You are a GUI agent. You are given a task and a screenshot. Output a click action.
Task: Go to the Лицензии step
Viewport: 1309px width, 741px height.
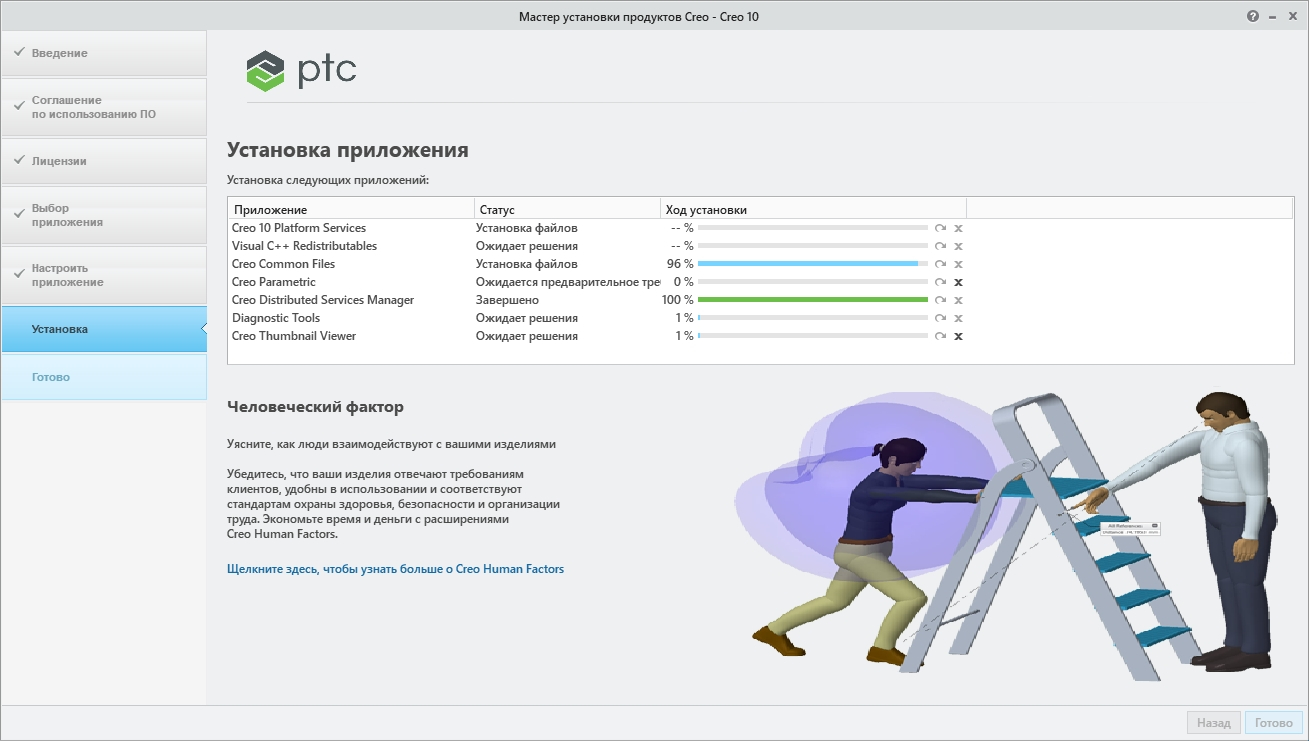(103, 161)
